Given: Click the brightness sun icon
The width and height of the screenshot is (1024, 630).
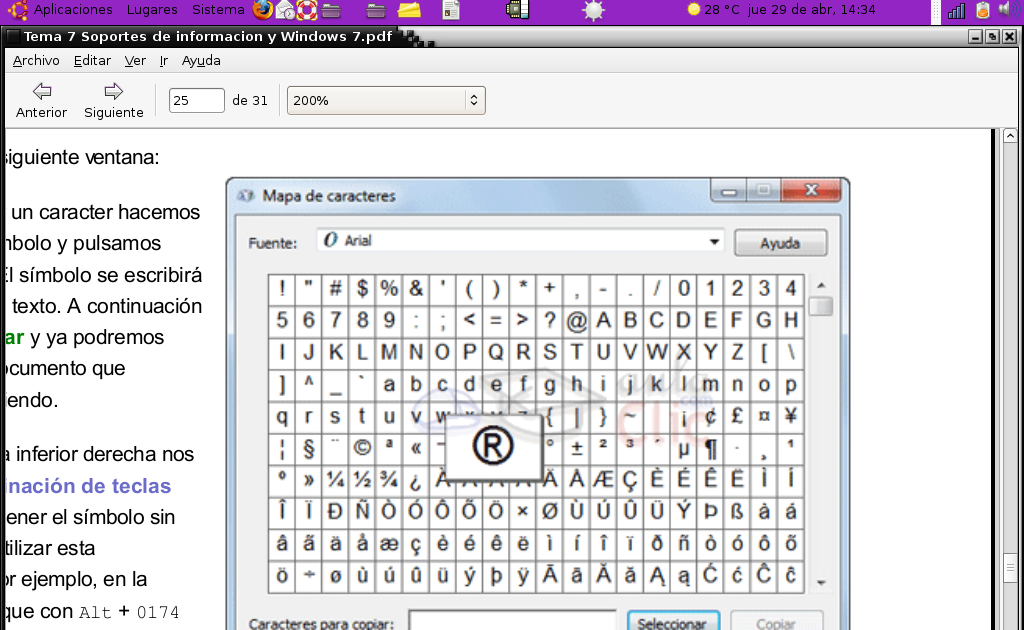Looking at the screenshot, I should [x=593, y=10].
